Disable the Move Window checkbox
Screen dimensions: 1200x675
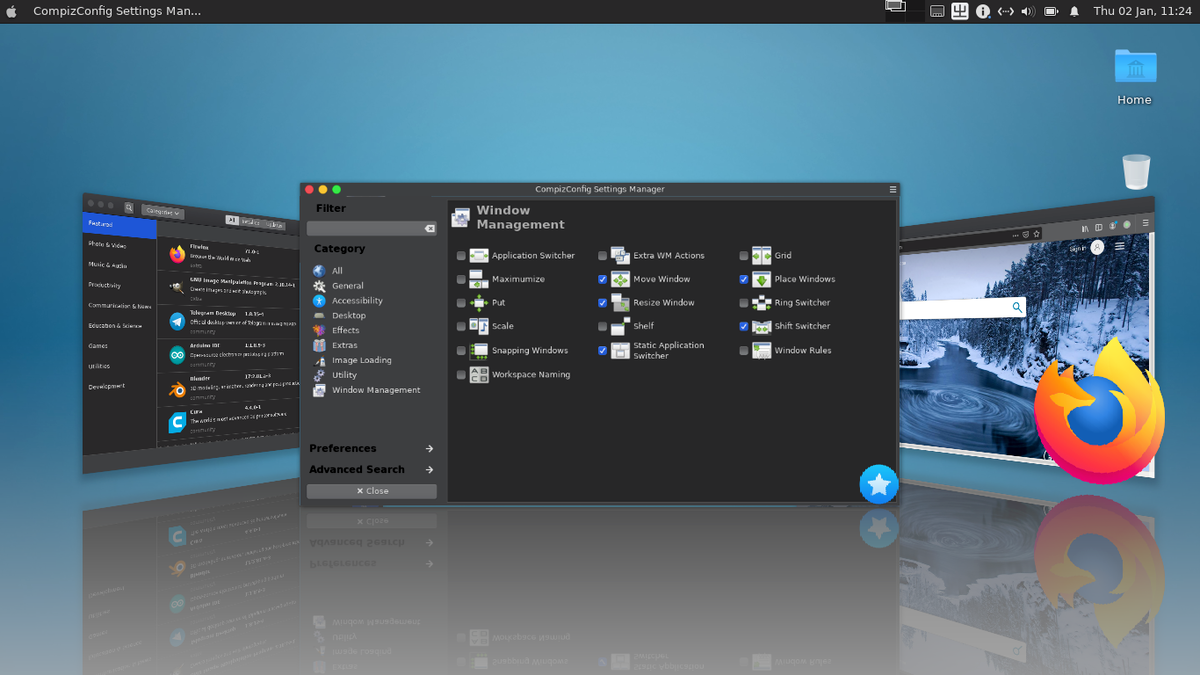(602, 280)
